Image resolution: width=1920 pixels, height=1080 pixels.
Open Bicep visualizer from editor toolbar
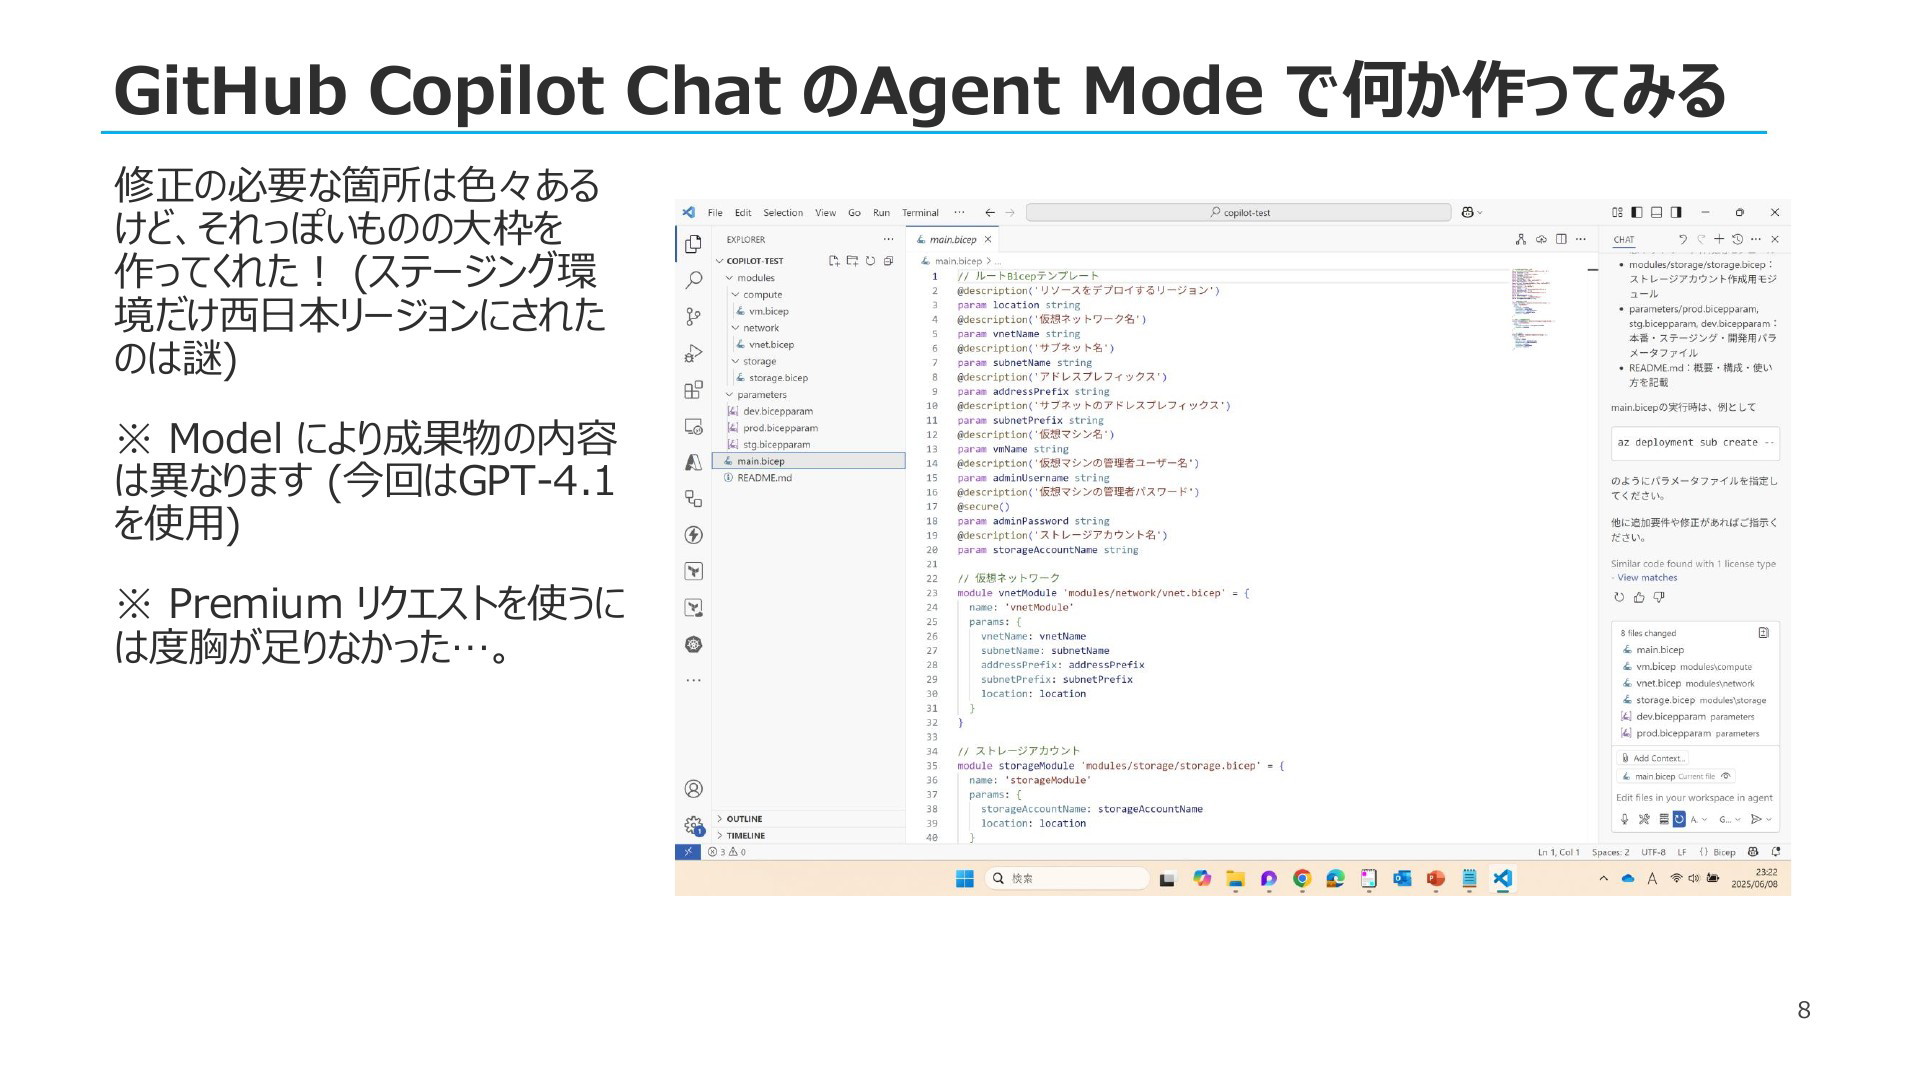[x=1521, y=239]
